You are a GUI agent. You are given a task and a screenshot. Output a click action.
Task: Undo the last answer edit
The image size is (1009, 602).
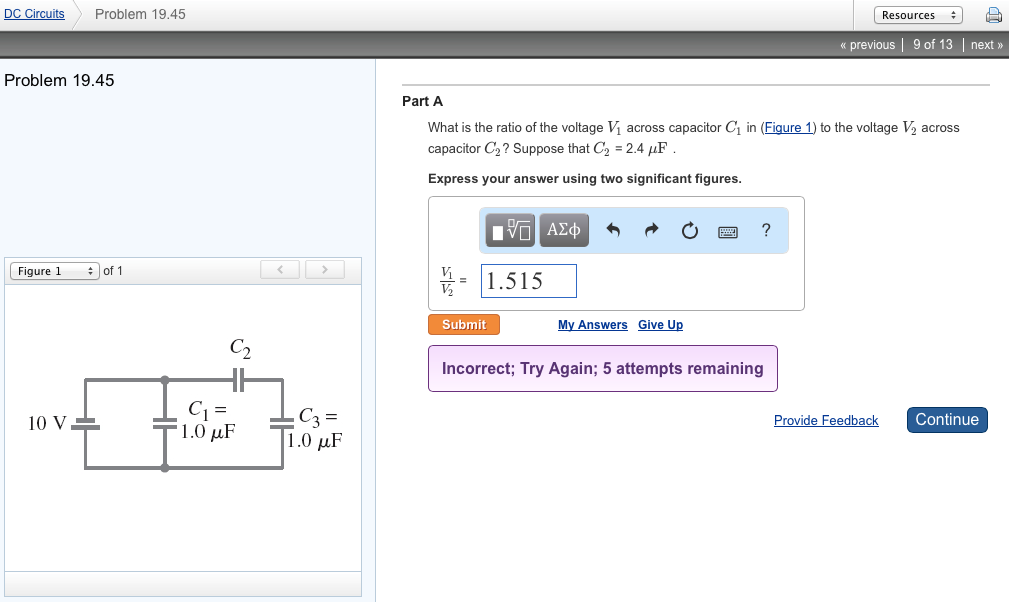point(613,230)
